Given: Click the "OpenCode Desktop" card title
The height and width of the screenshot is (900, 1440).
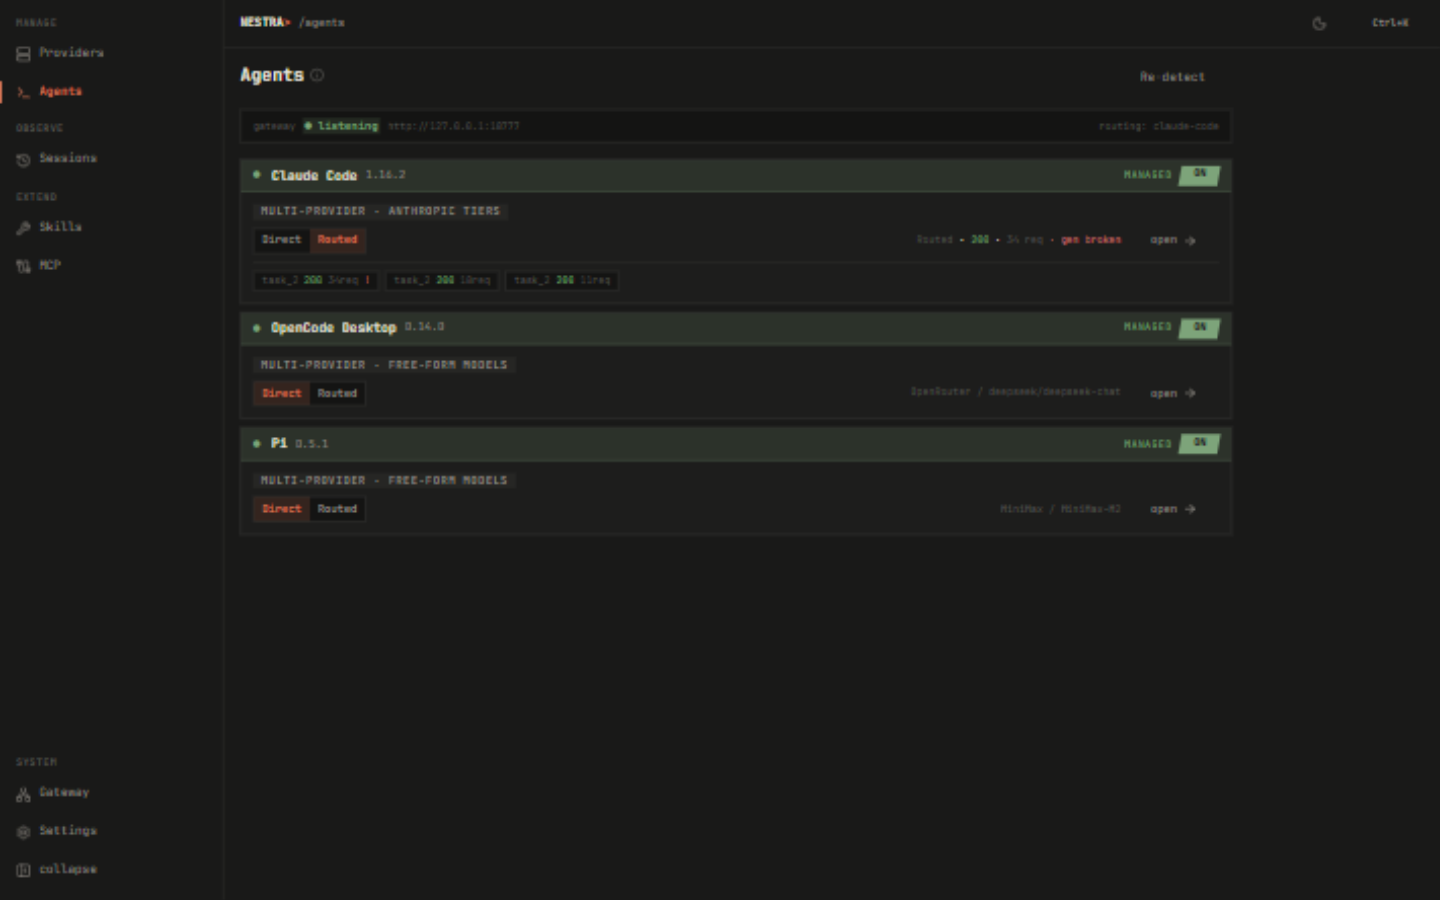Looking at the screenshot, I should (x=333, y=328).
